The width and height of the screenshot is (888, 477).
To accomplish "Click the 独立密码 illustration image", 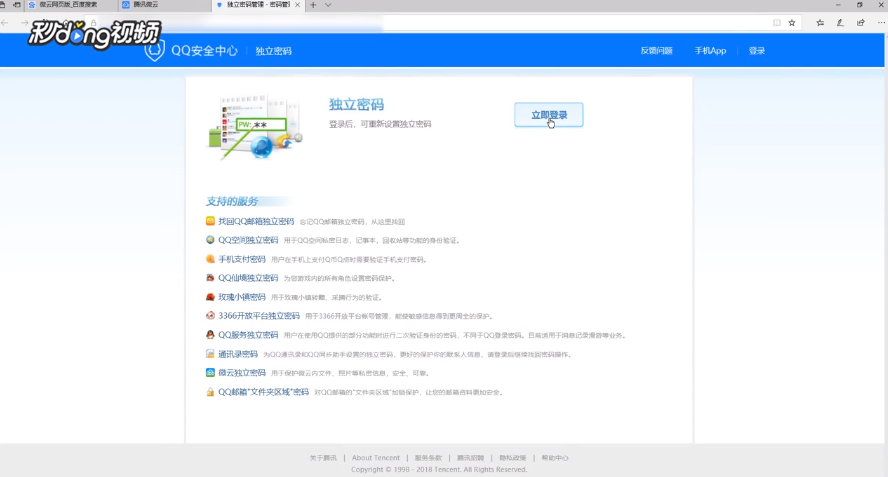I will [x=255, y=127].
